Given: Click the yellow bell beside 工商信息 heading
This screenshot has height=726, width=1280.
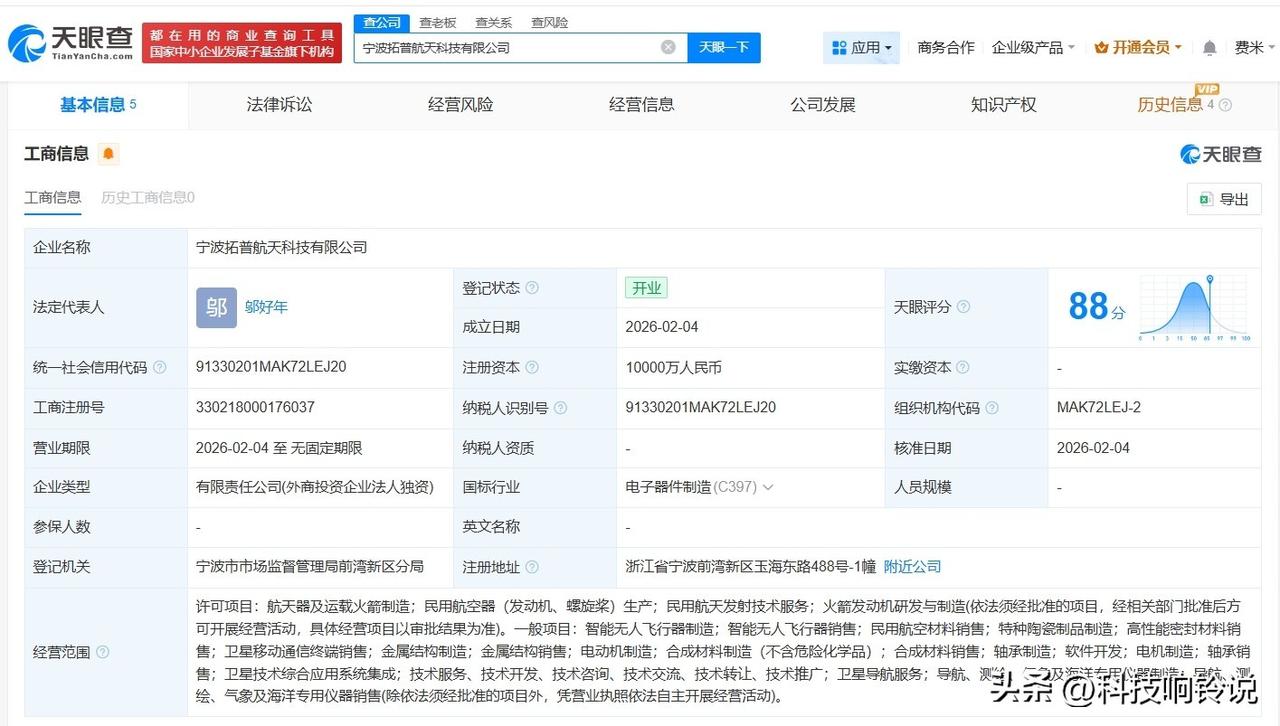Looking at the screenshot, I should coord(108,155).
